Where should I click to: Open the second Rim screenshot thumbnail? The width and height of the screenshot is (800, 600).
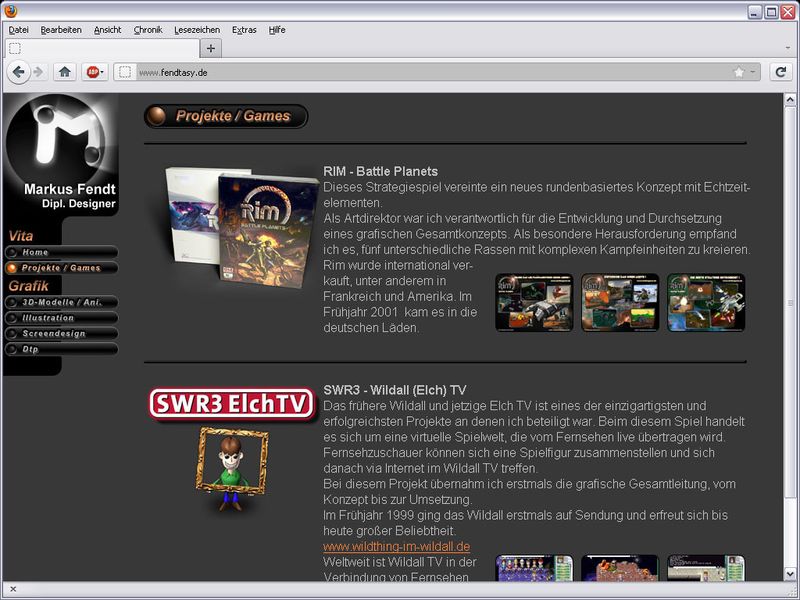click(x=620, y=303)
